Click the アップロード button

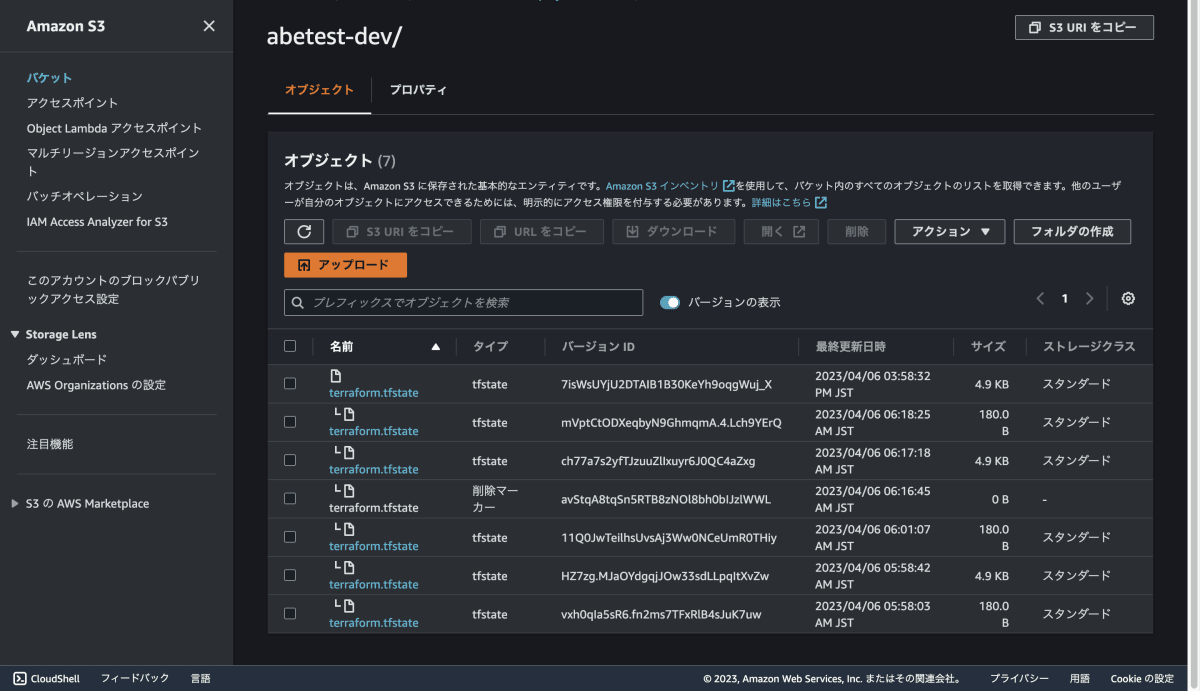(345, 265)
